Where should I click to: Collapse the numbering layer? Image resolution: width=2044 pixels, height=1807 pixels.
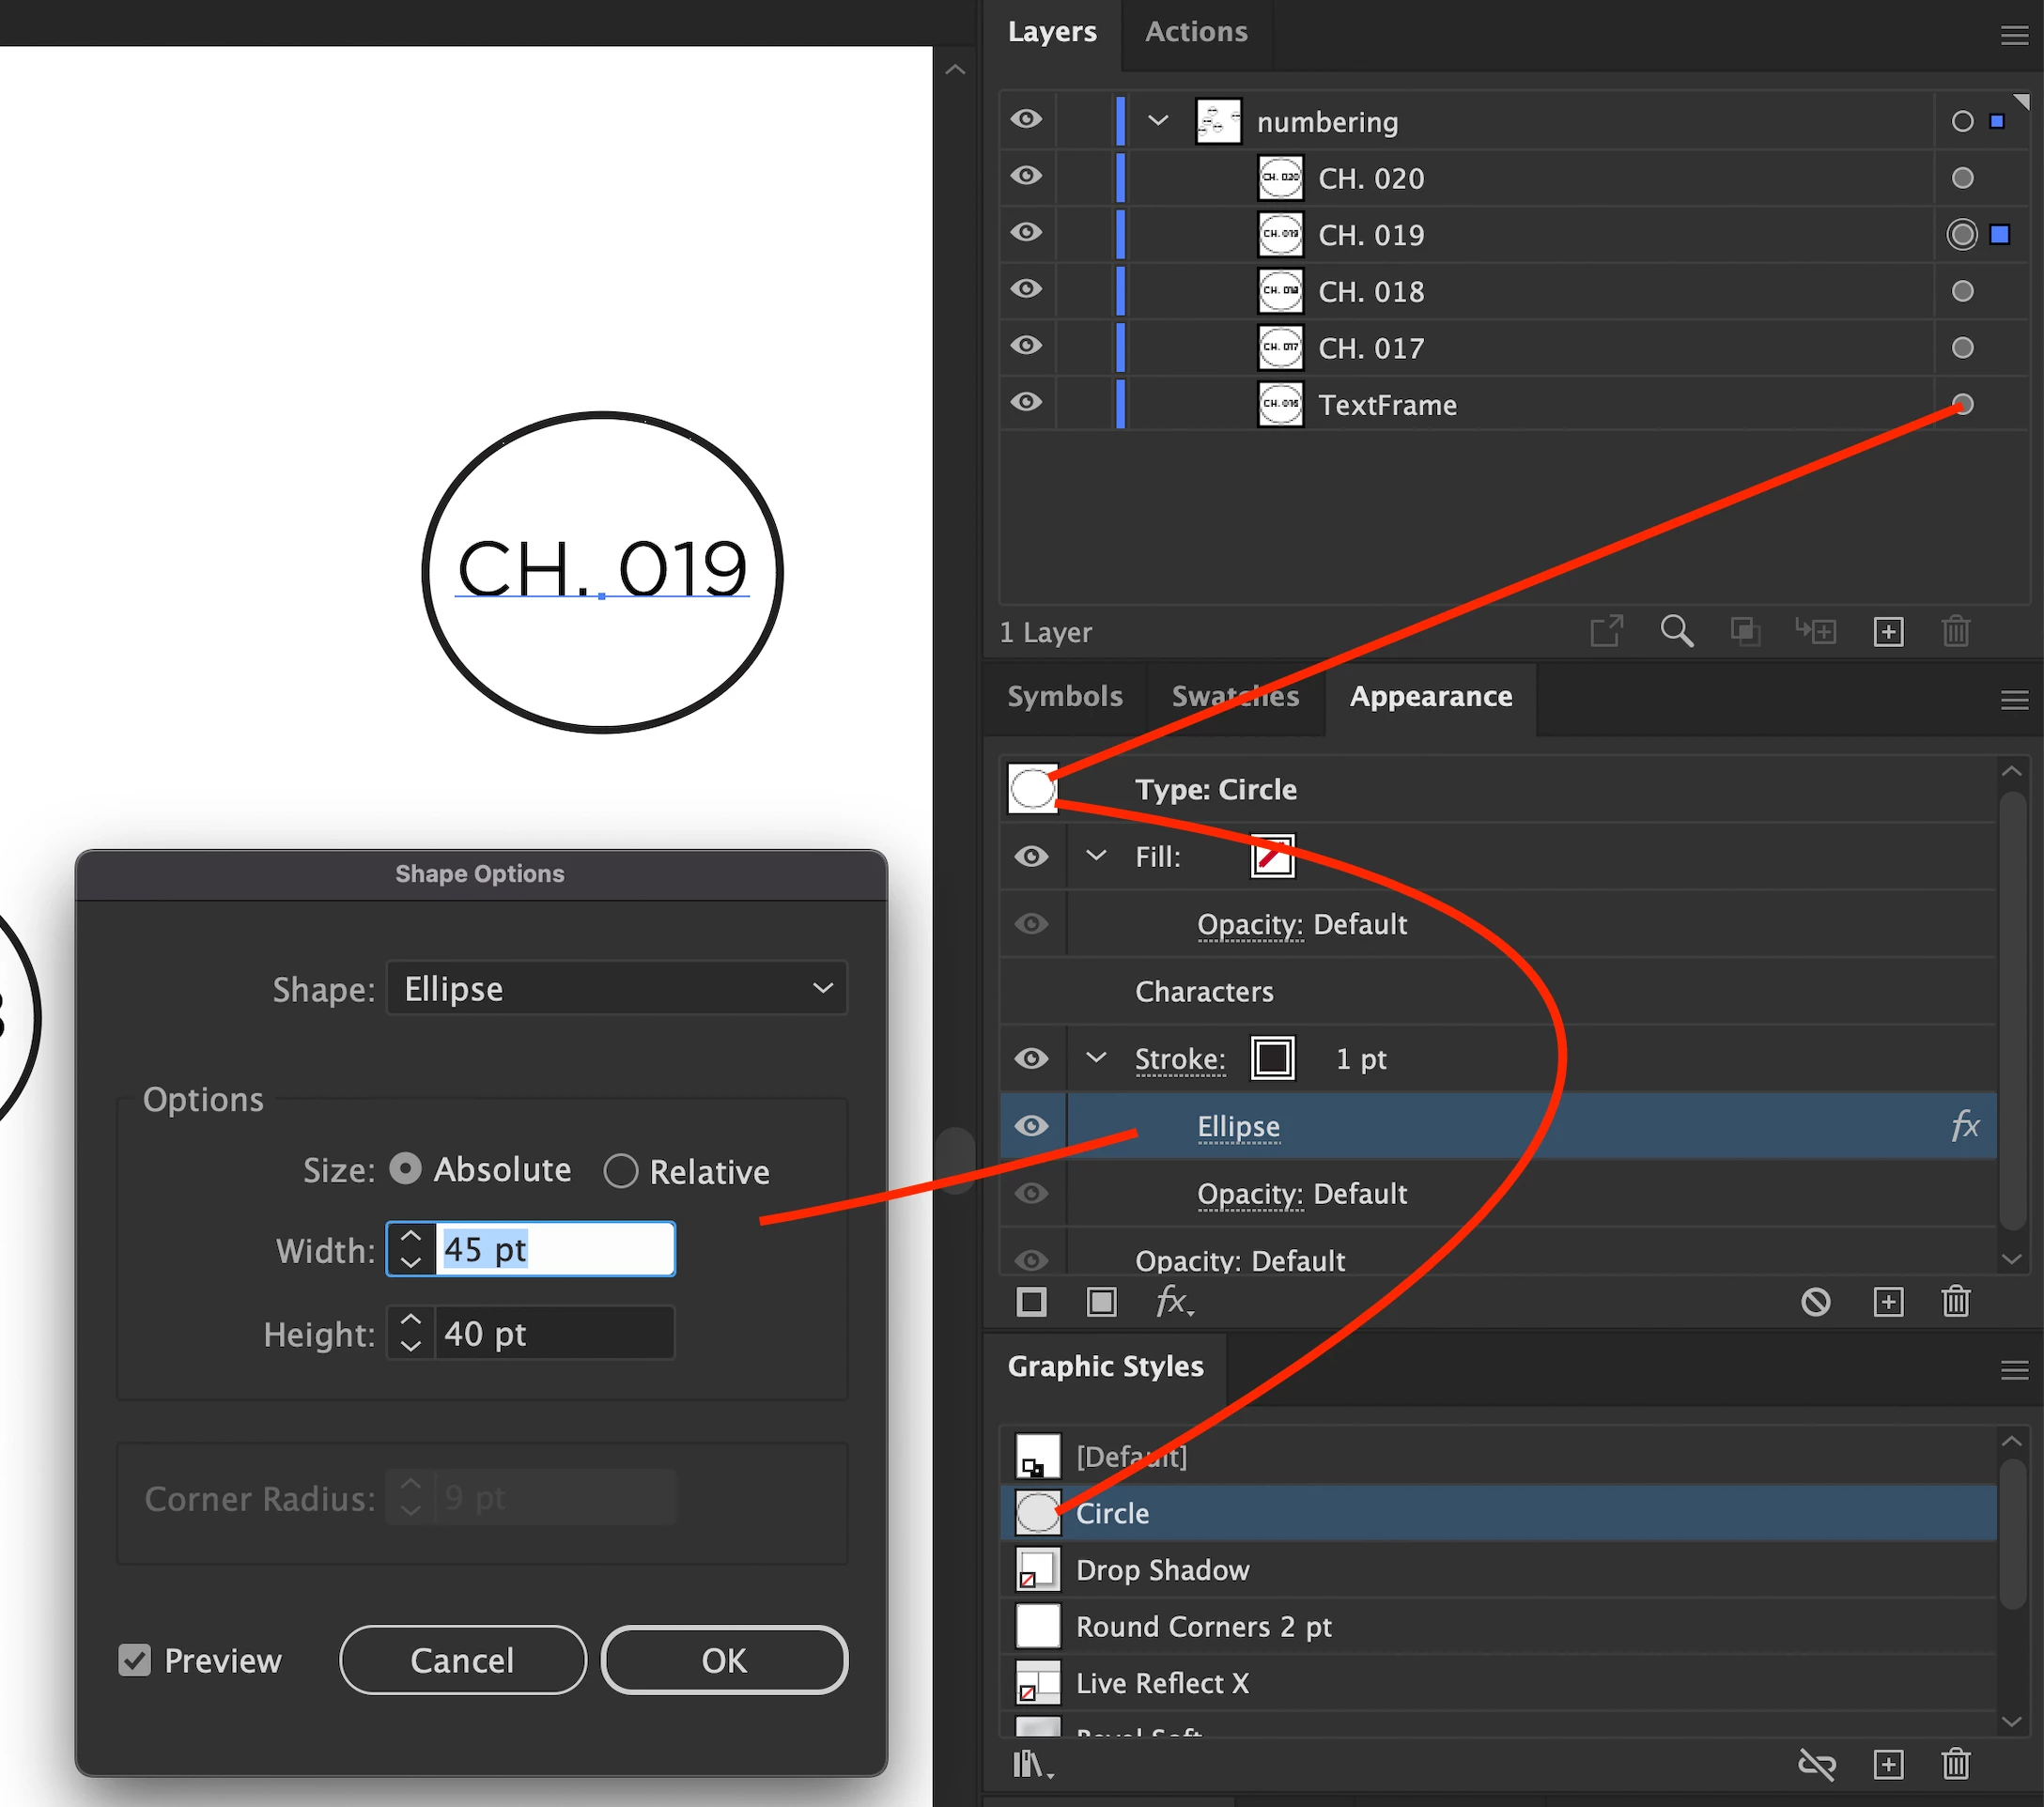(1158, 121)
